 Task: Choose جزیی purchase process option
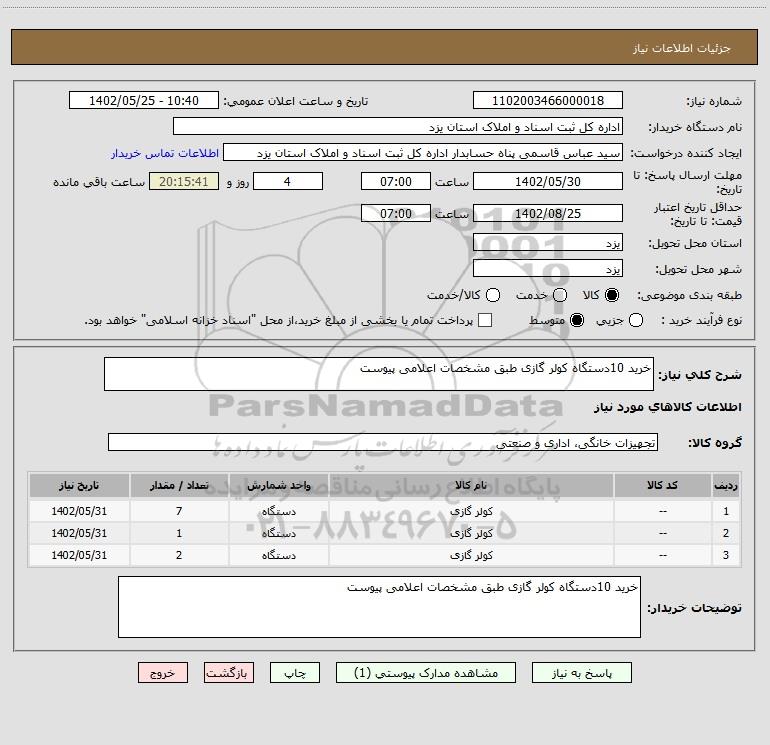click(x=636, y=320)
